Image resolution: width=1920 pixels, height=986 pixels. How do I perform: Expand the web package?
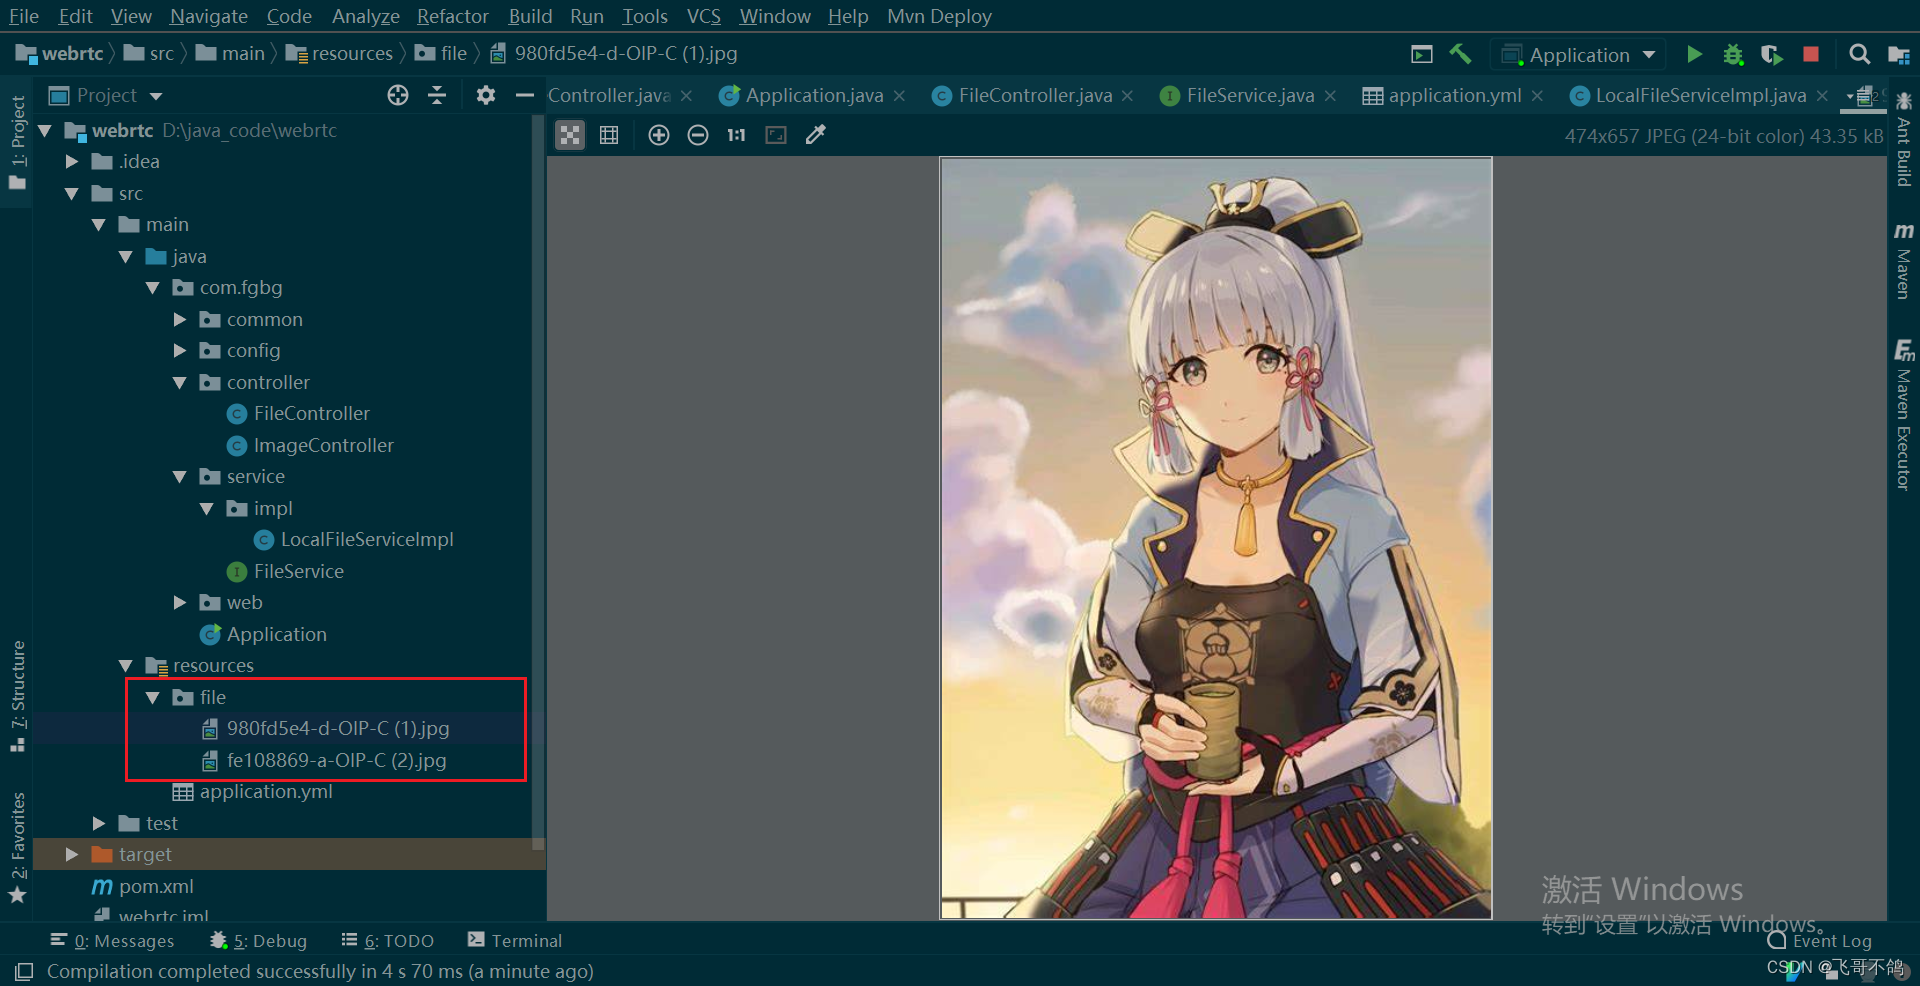(180, 602)
